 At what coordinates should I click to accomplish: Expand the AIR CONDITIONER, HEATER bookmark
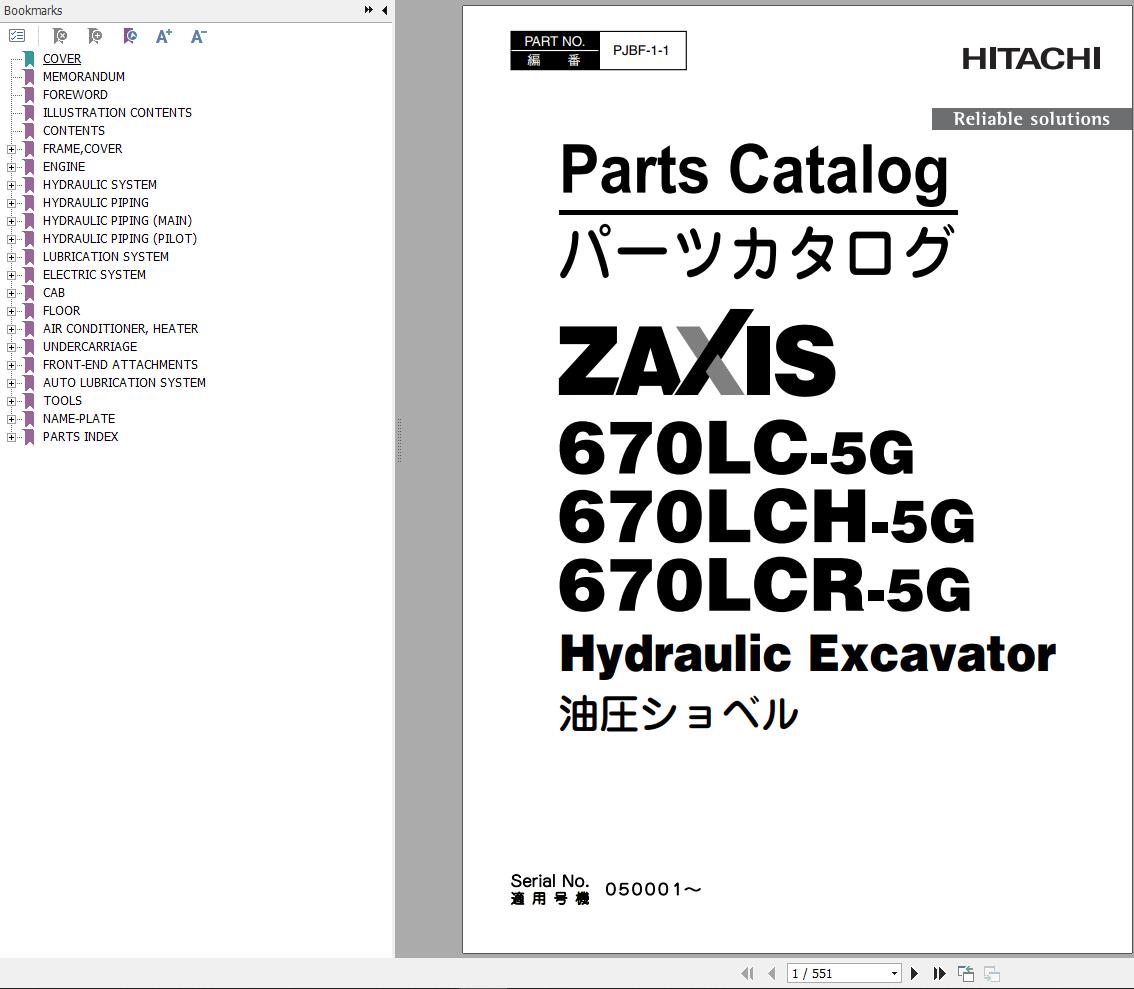click(x=11, y=330)
